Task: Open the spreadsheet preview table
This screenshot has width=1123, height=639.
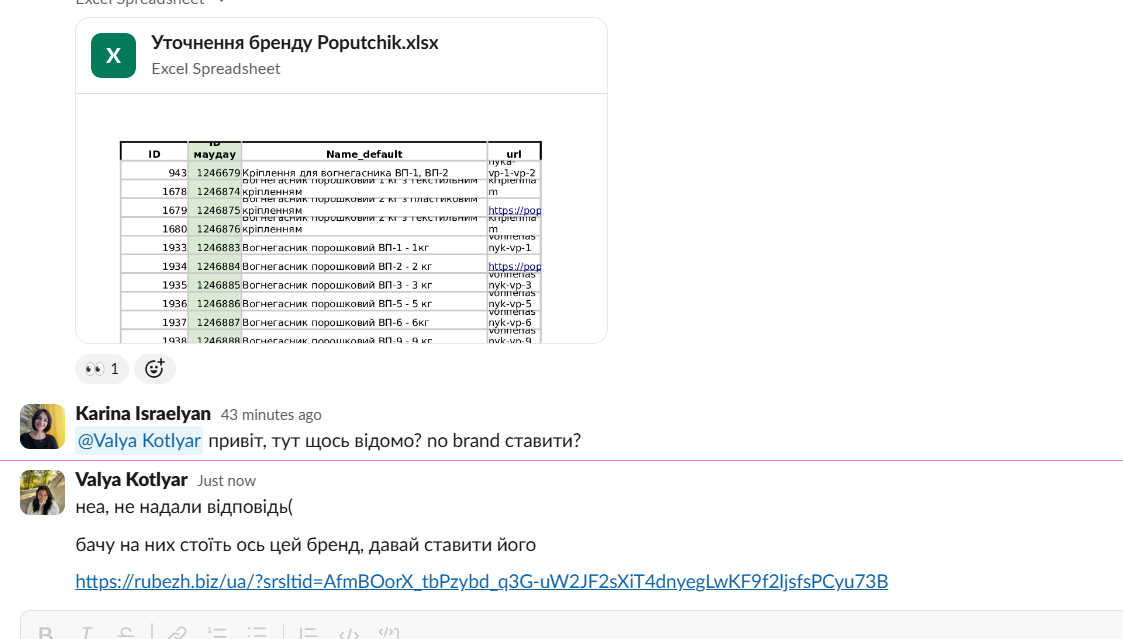Action: click(330, 242)
